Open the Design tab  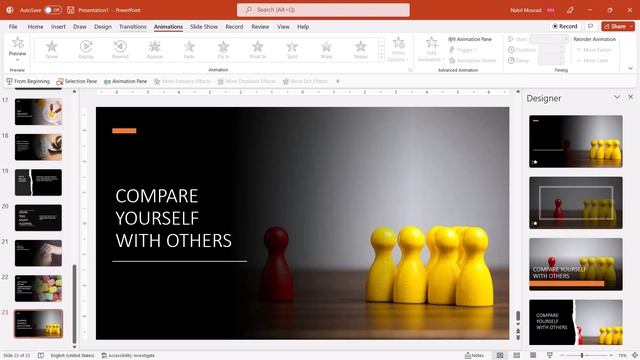coord(102,27)
